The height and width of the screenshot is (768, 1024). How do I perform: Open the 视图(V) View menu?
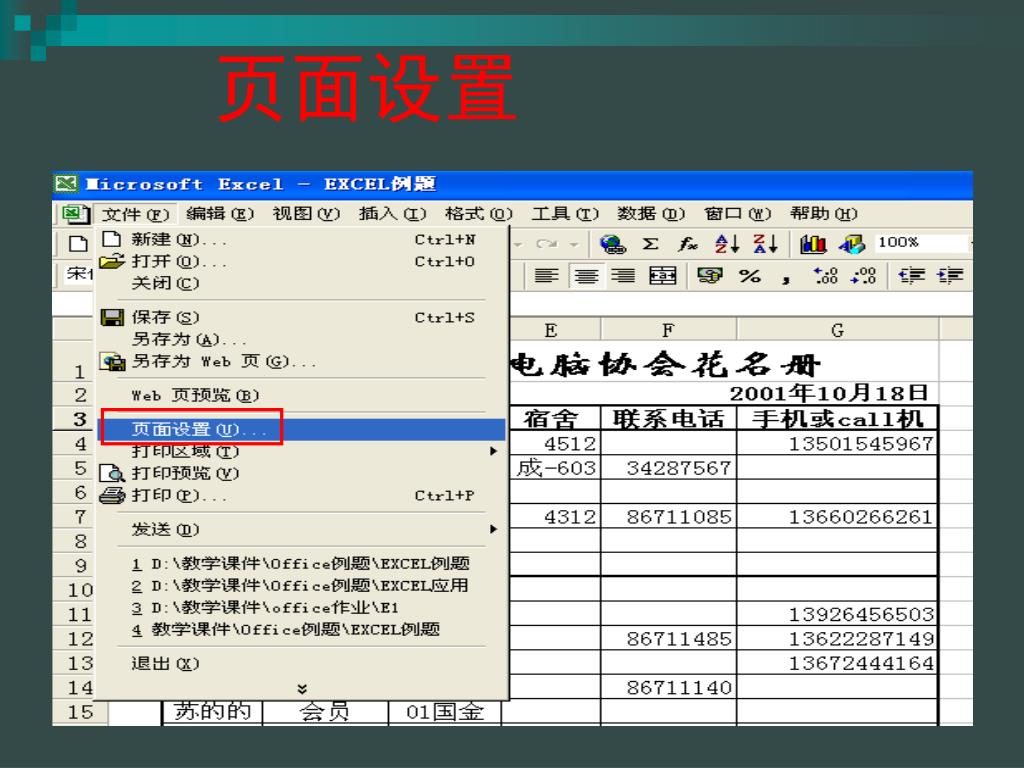click(306, 214)
